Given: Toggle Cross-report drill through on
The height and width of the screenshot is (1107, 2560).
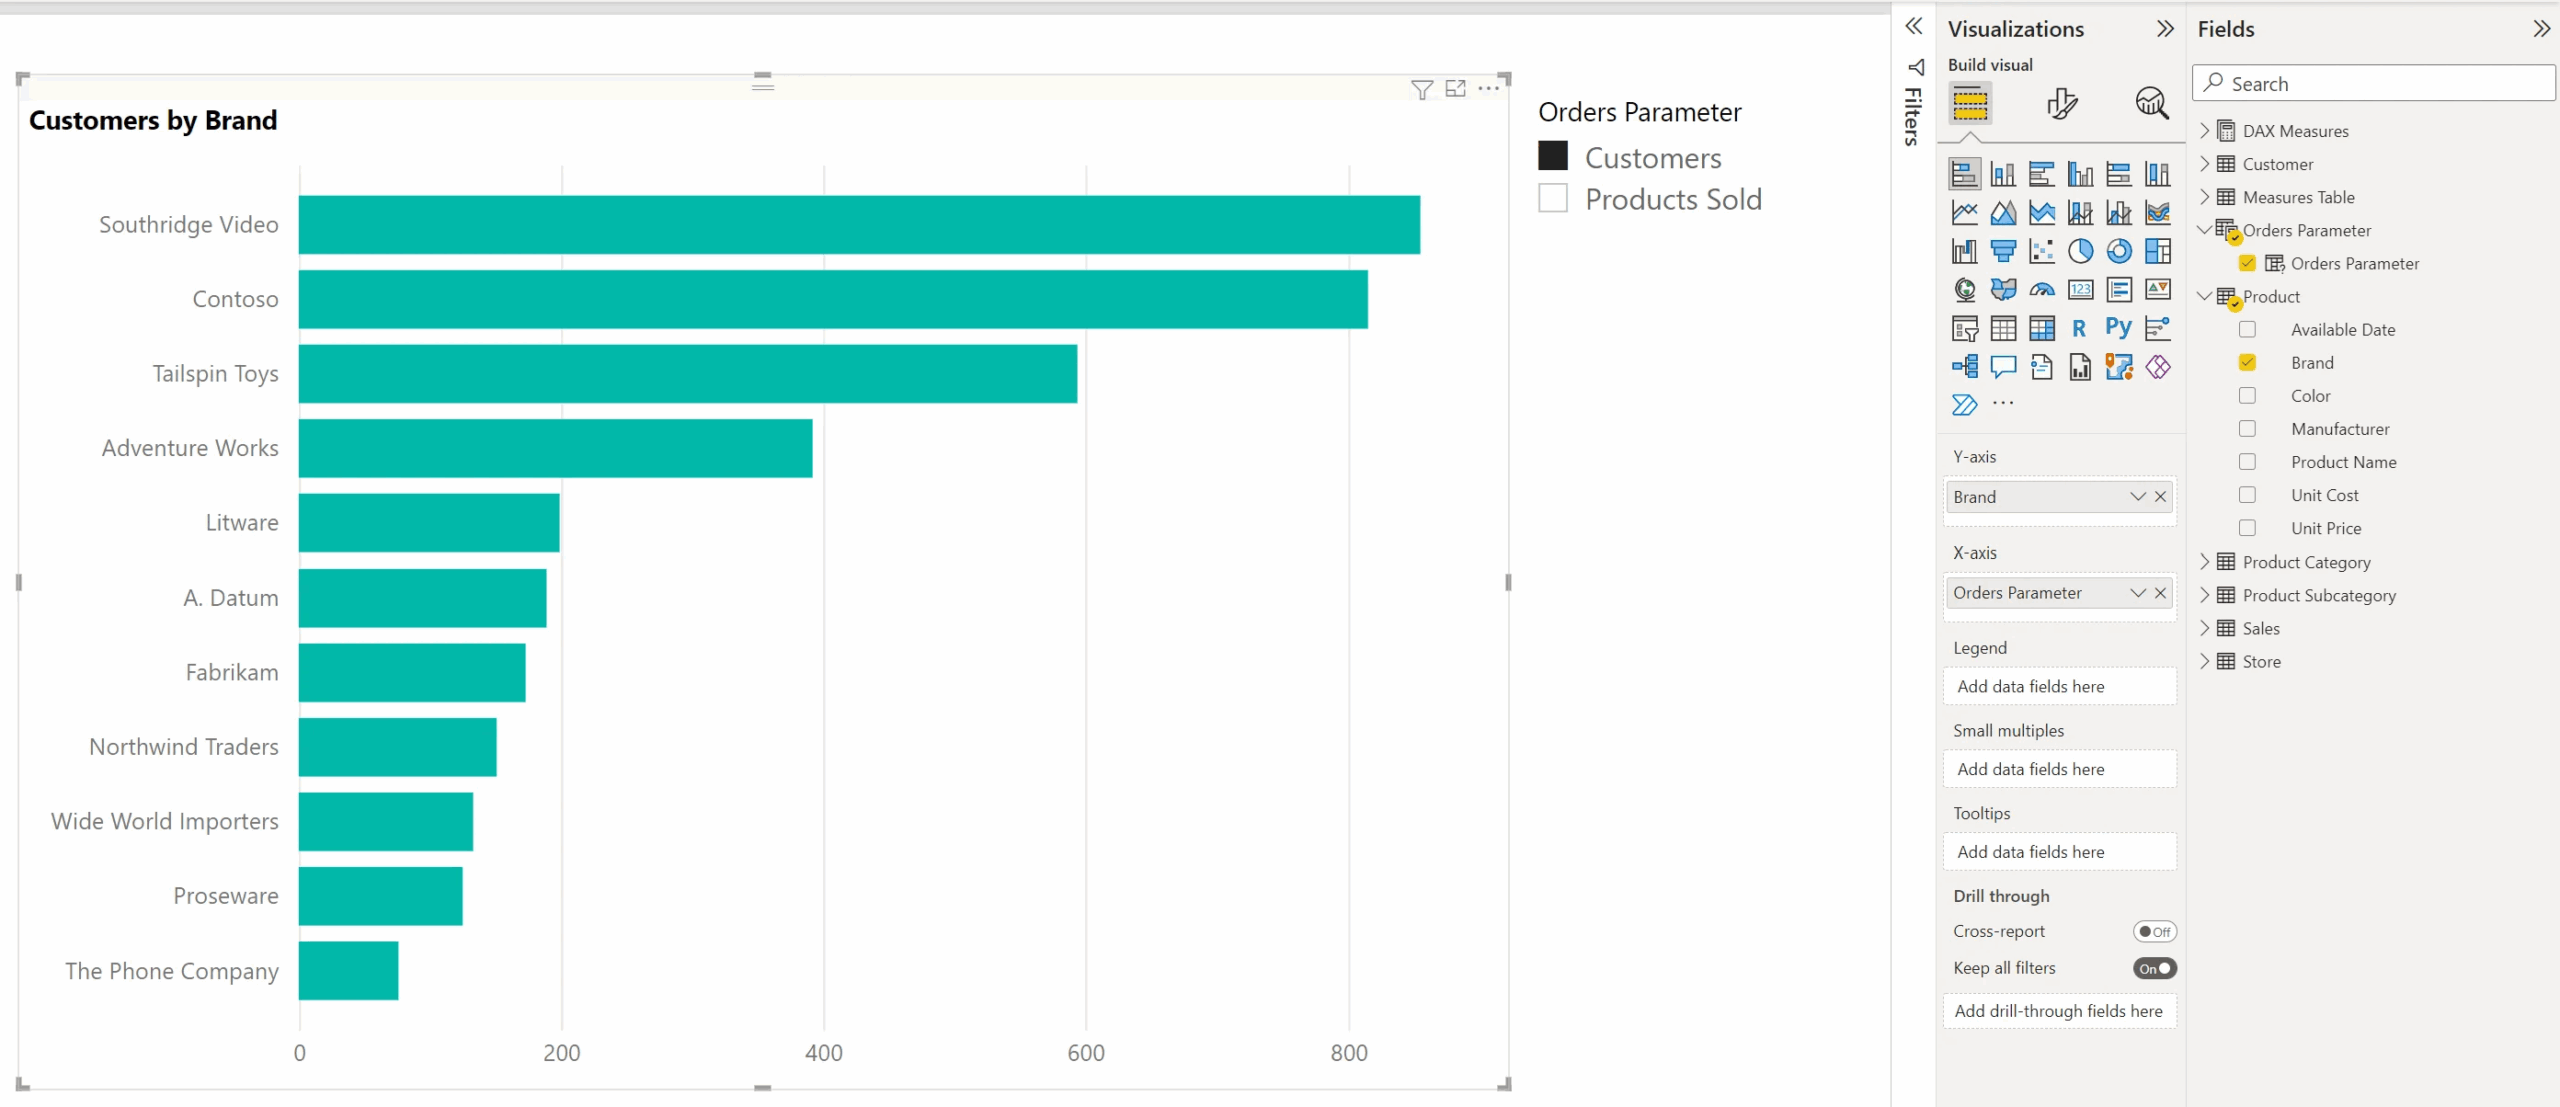Looking at the screenshot, I should point(2154,931).
